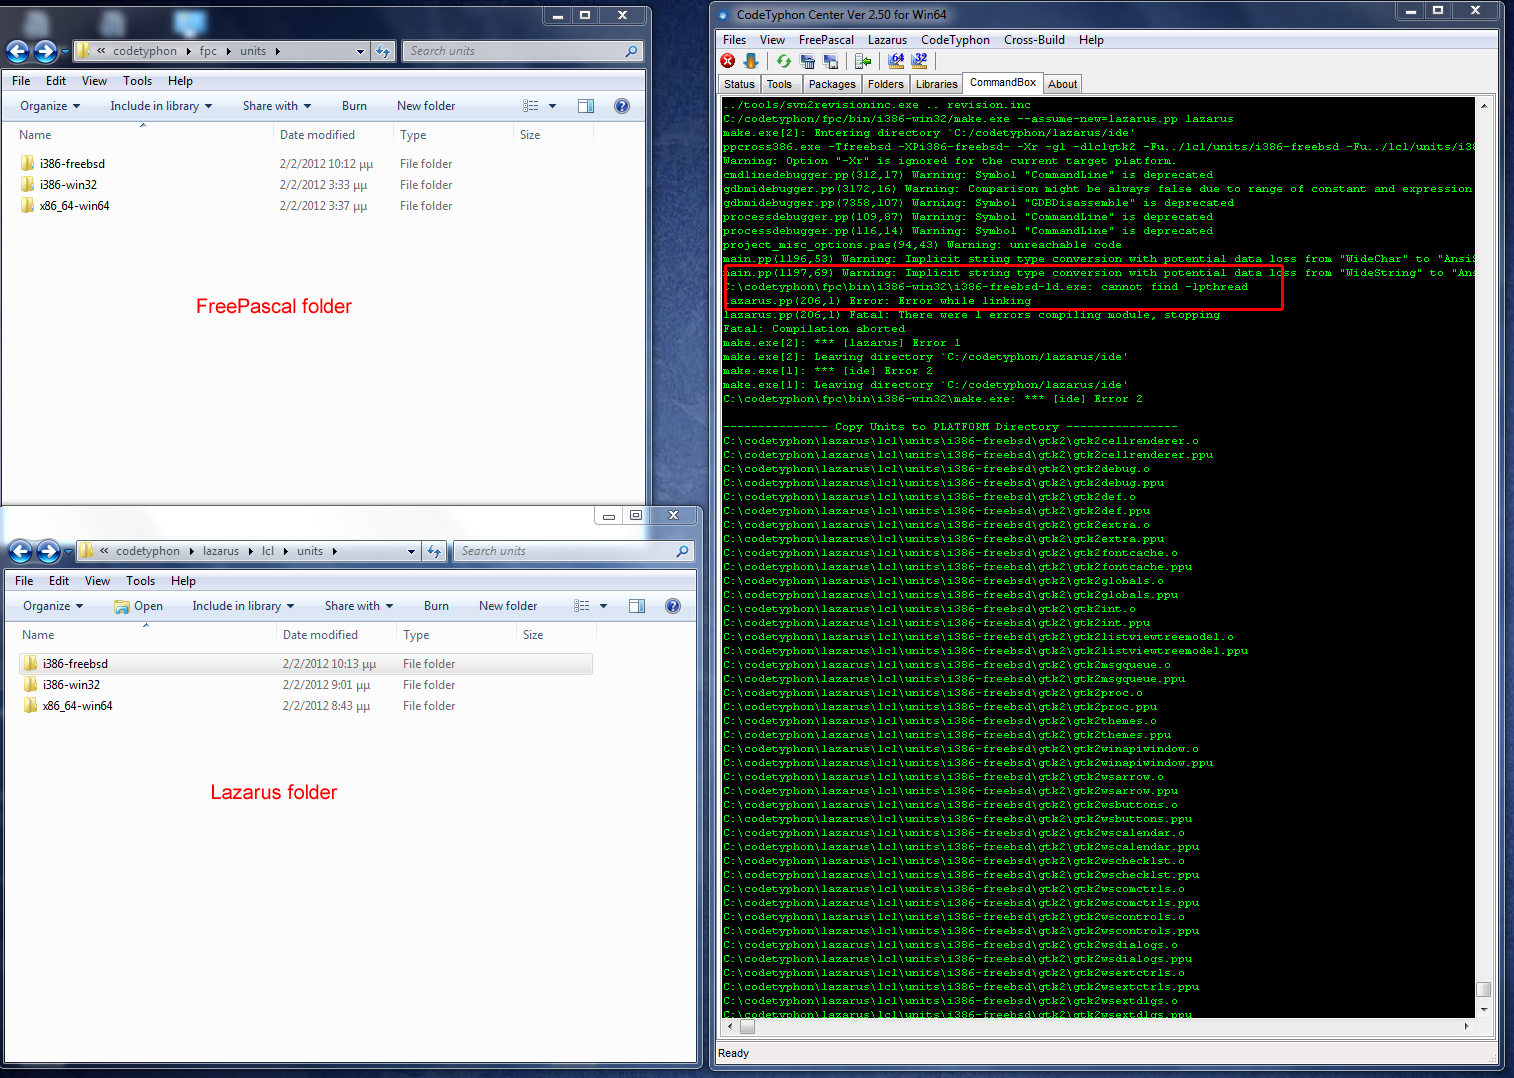Viewport: 1514px width, 1078px height.
Task: Open help icon in fpc units window
Action: click(622, 106)
